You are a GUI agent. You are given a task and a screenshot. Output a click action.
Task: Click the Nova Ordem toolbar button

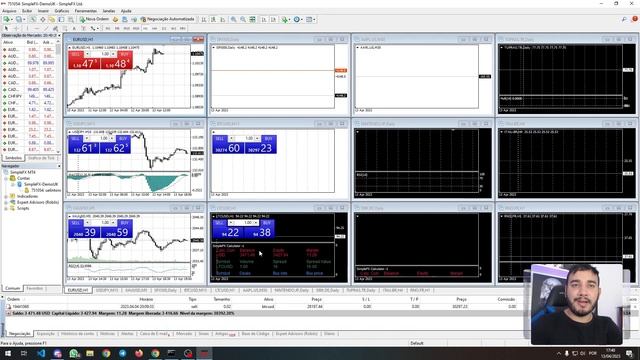(94, 19)
